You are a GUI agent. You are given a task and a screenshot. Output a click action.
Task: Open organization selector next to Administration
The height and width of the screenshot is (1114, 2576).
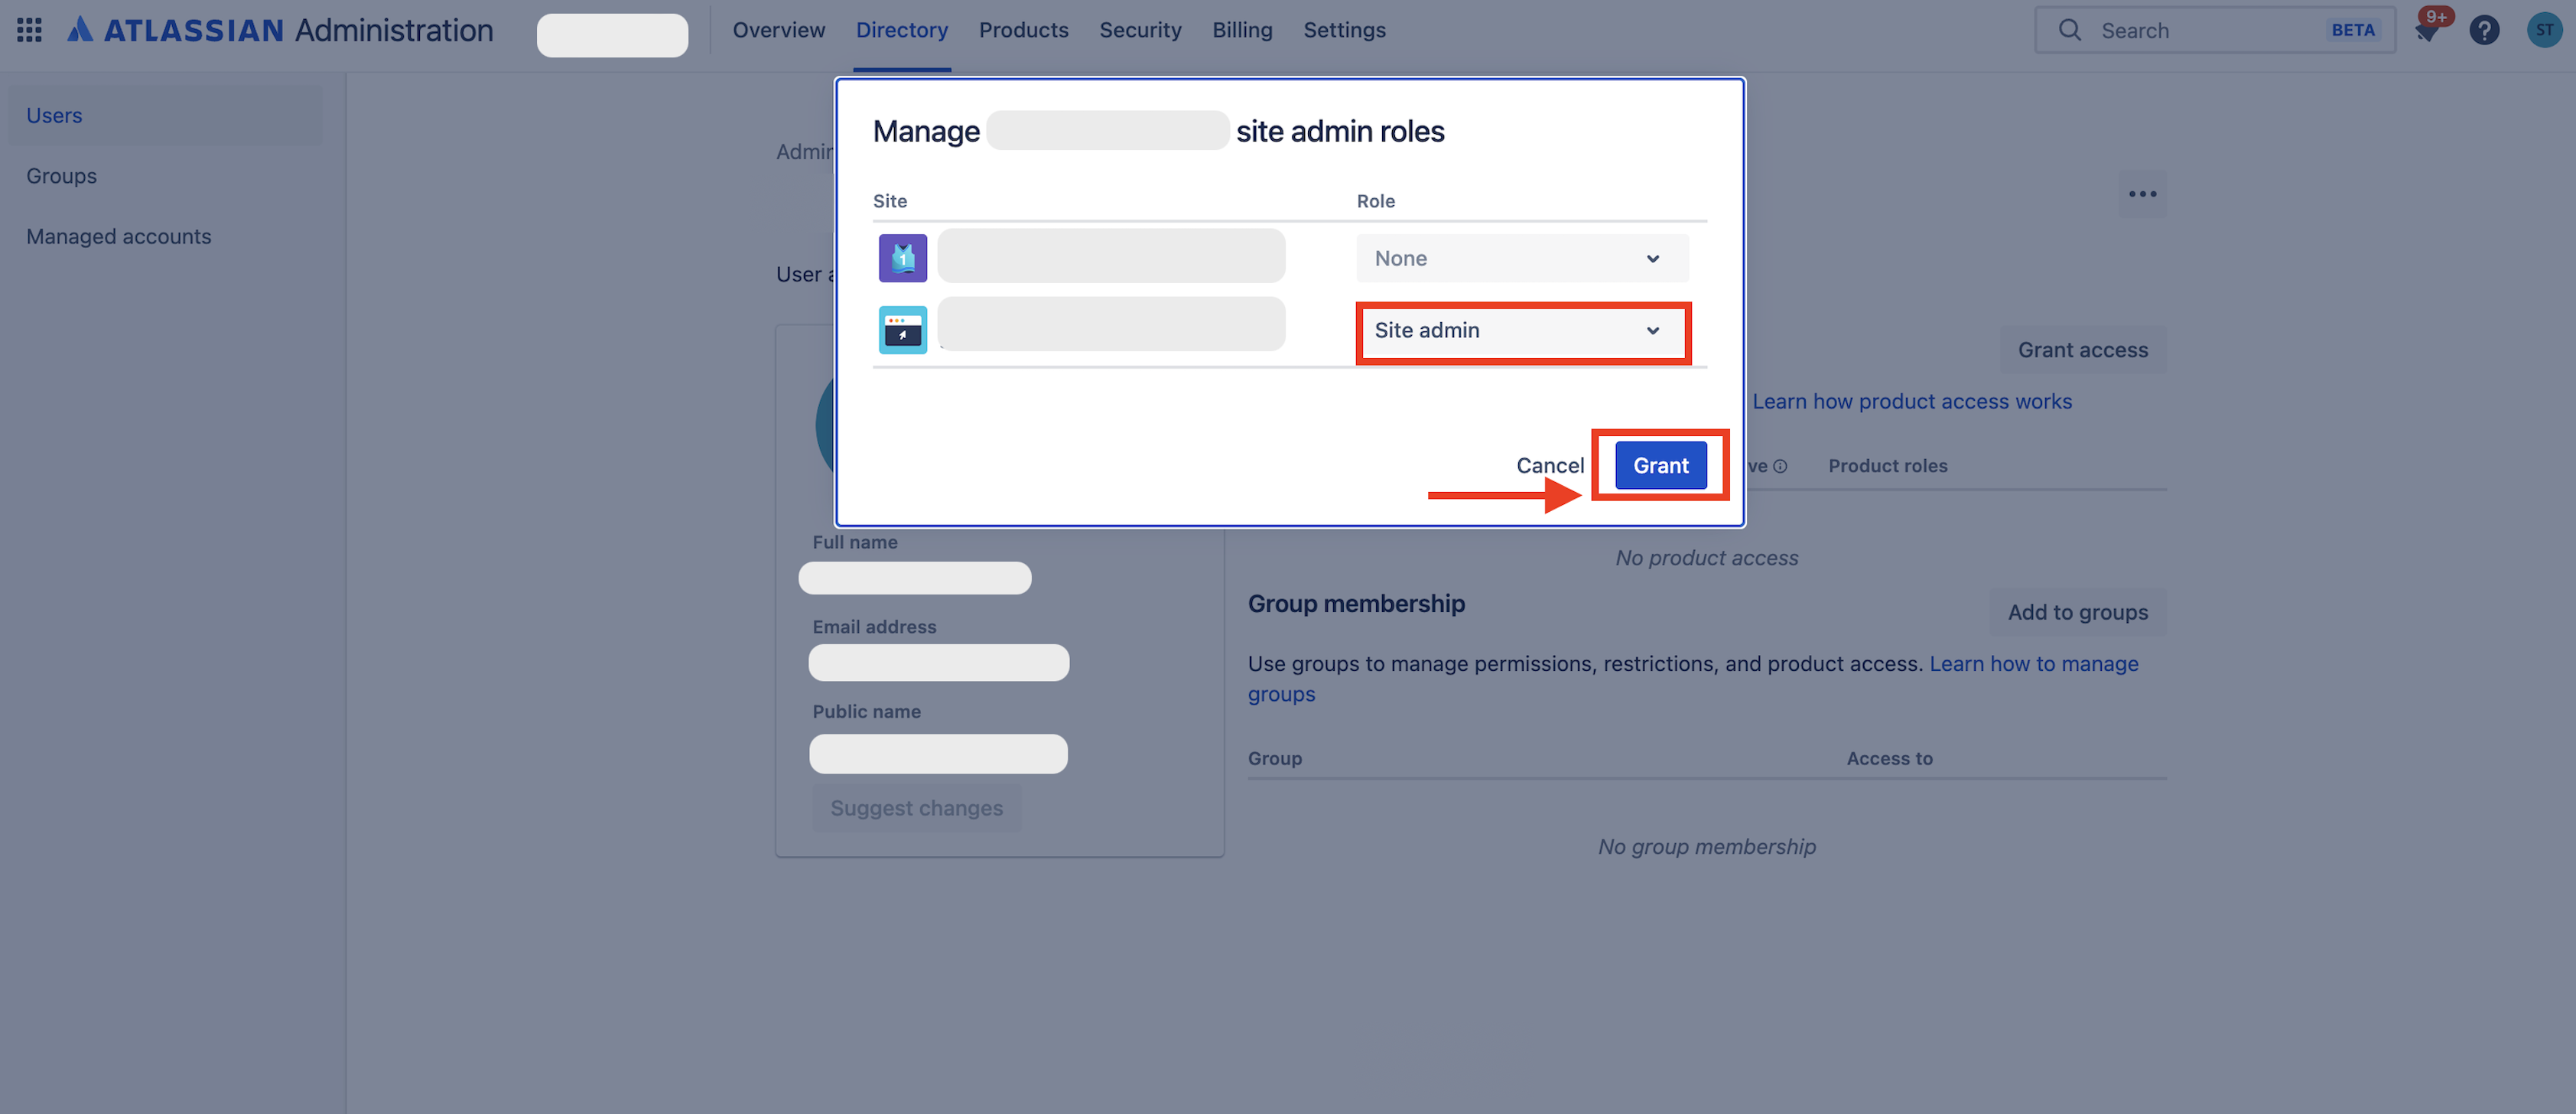(x=612, y=35)
